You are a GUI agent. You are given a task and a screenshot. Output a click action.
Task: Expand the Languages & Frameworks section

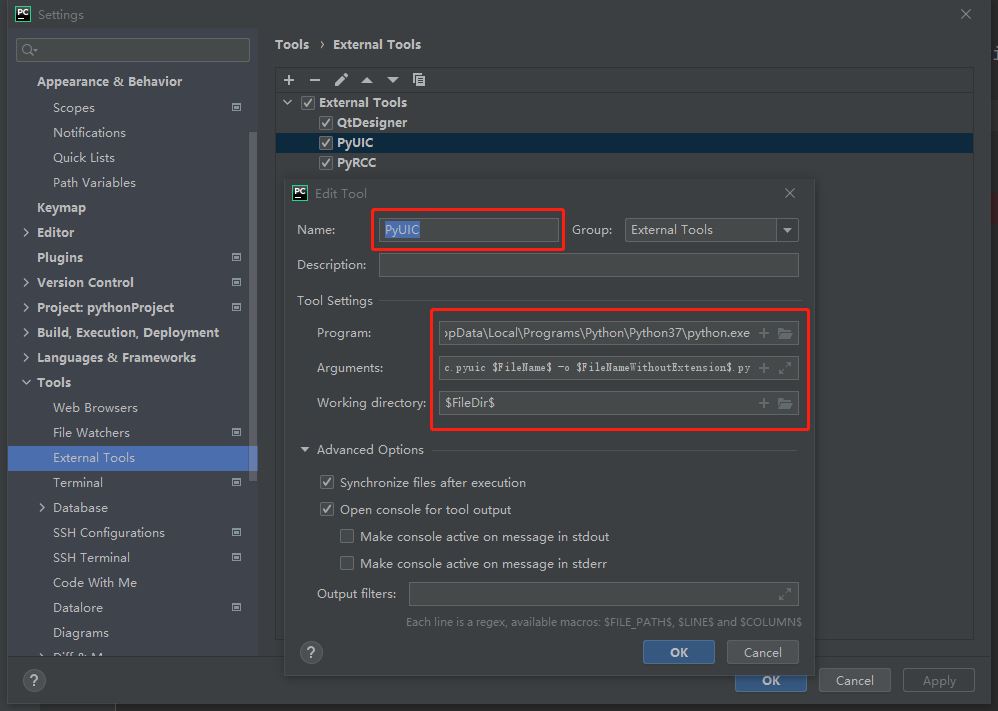pos(26,357)
